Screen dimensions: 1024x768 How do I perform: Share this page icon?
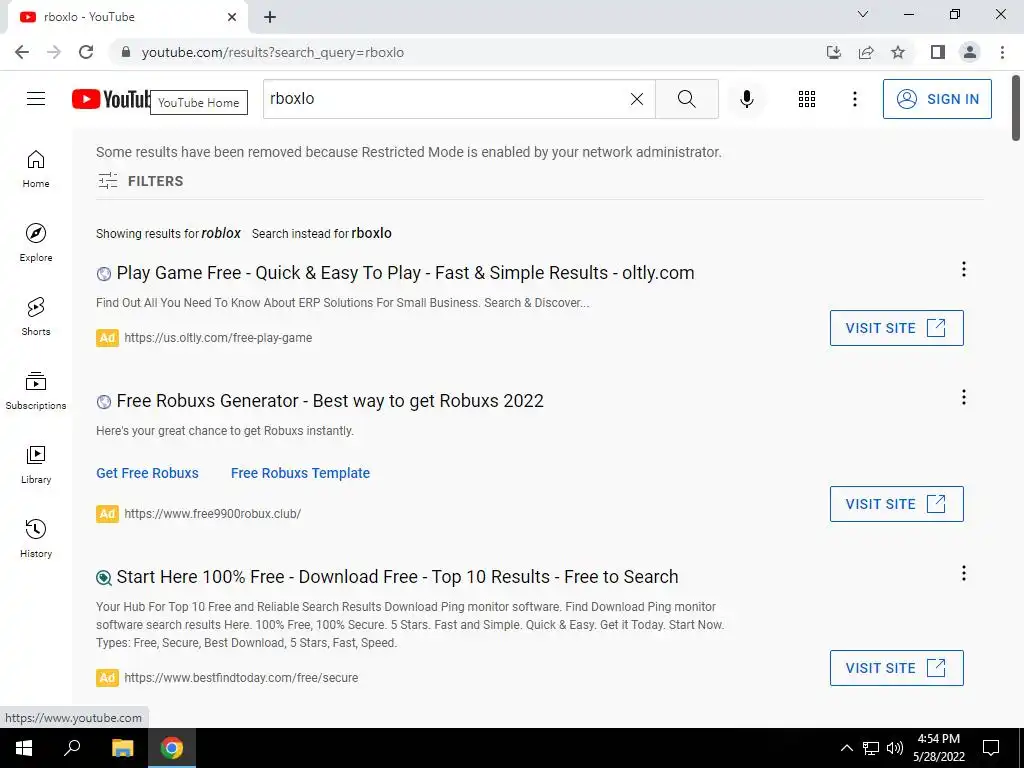click(x=866, y=52)
